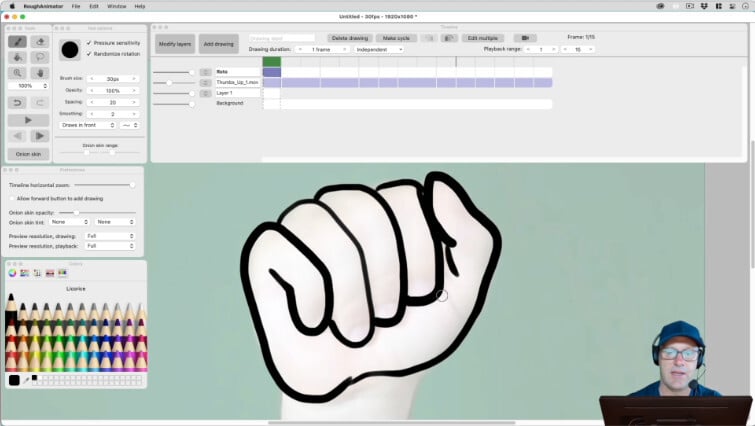Step back to the previous frame
Viewport: 755px width, 426px height.
[17, 136]
